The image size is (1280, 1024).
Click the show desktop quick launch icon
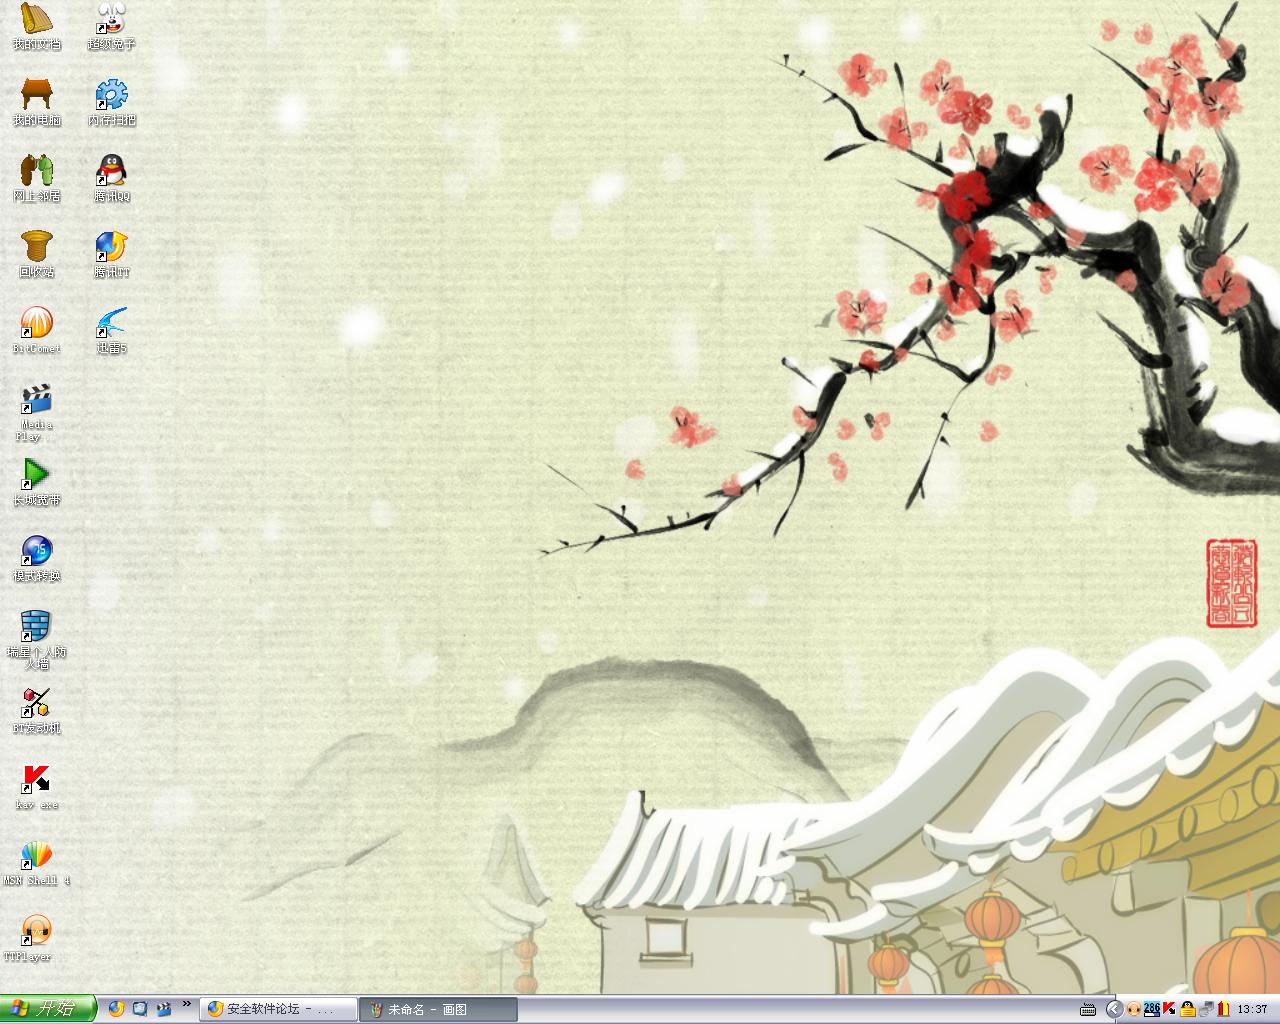click(x=140, y=1009)
